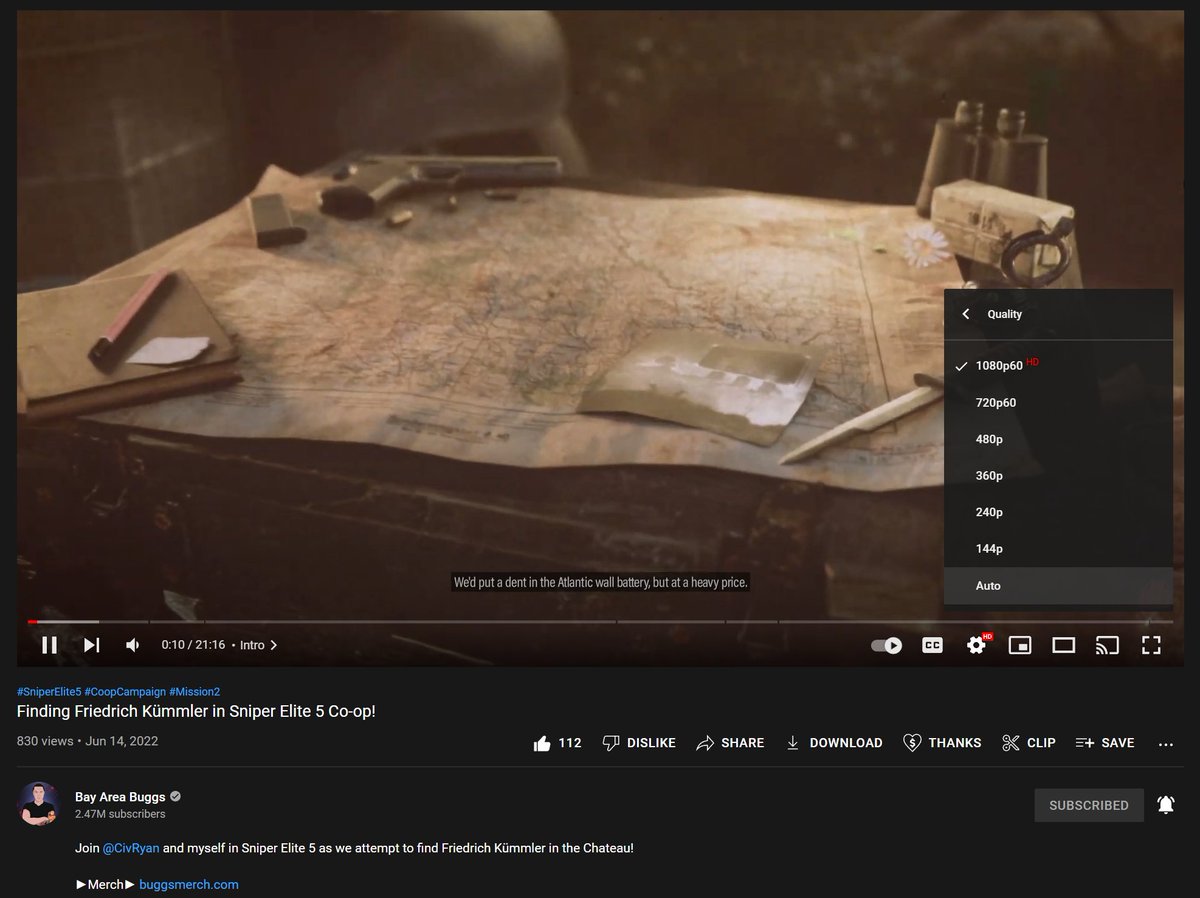Open the #SniperElite5 hashtag

click(49, 691)
